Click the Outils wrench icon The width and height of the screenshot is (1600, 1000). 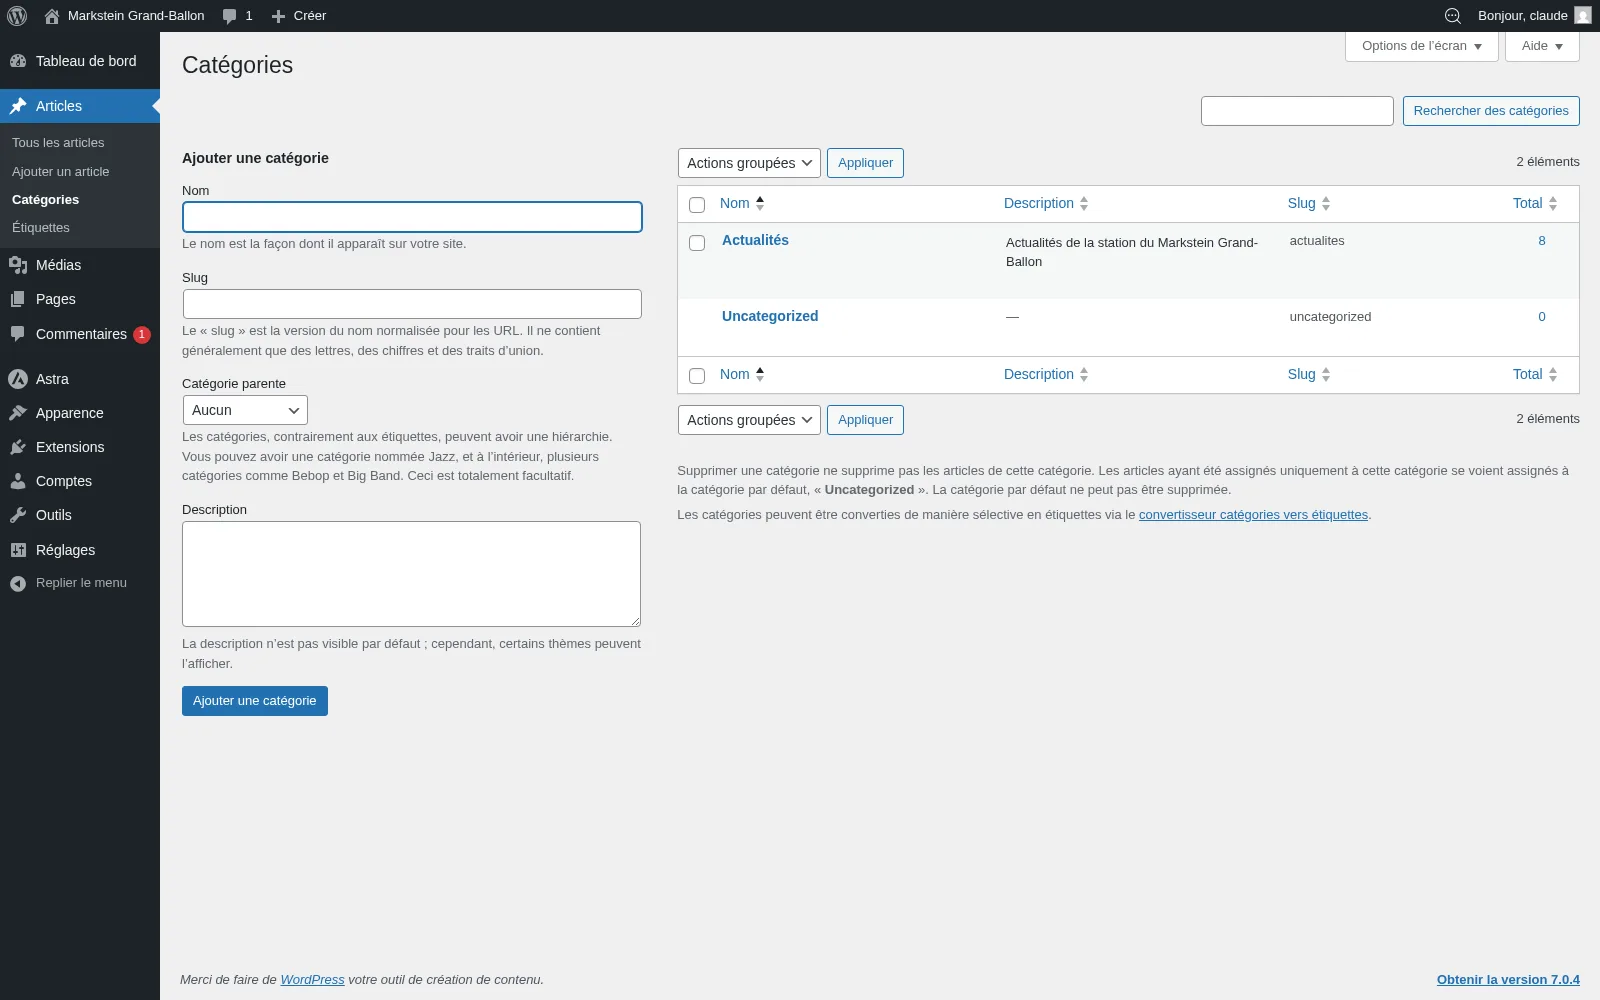click(x=18, y=515)
